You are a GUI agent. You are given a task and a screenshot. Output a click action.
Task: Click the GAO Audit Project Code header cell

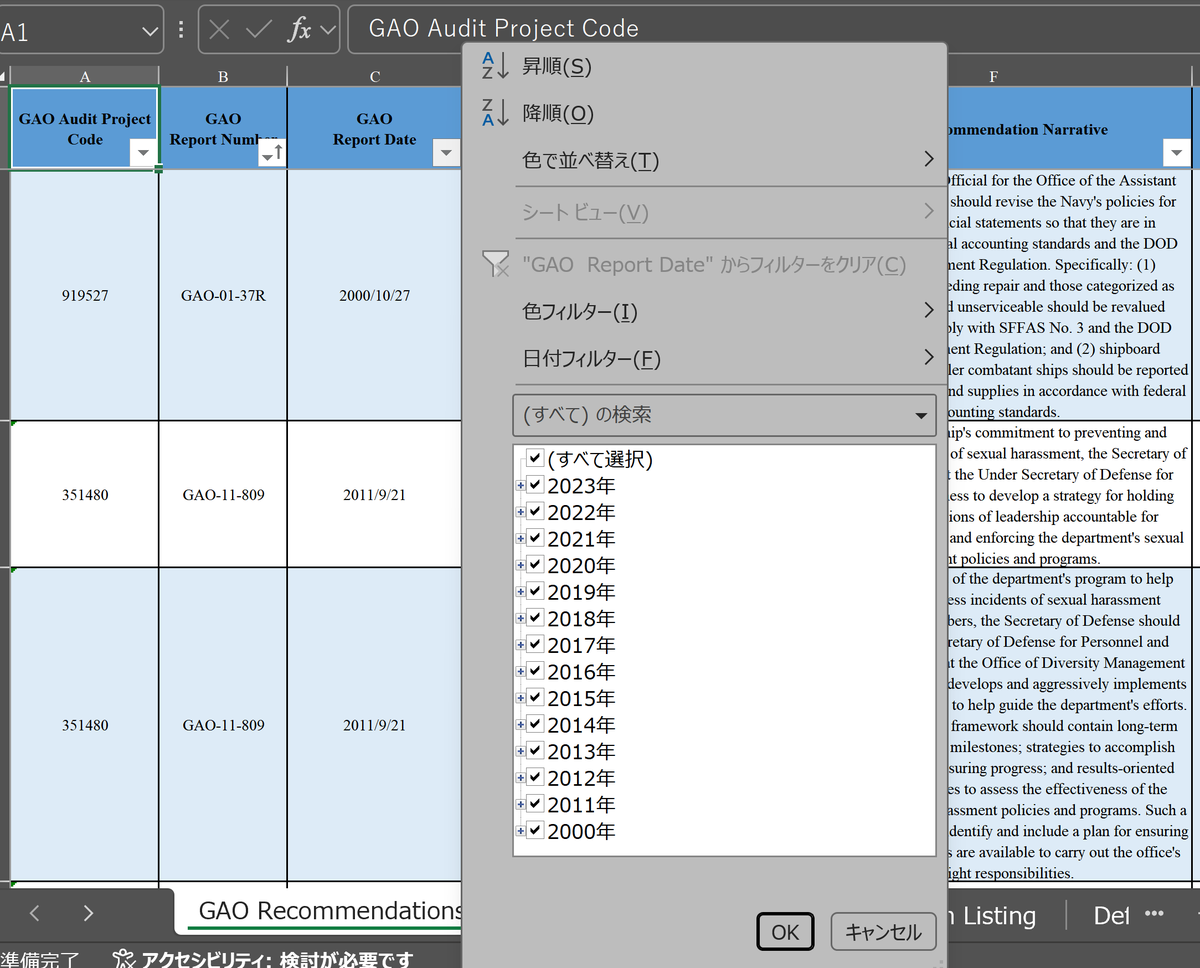tap(85, 128)
